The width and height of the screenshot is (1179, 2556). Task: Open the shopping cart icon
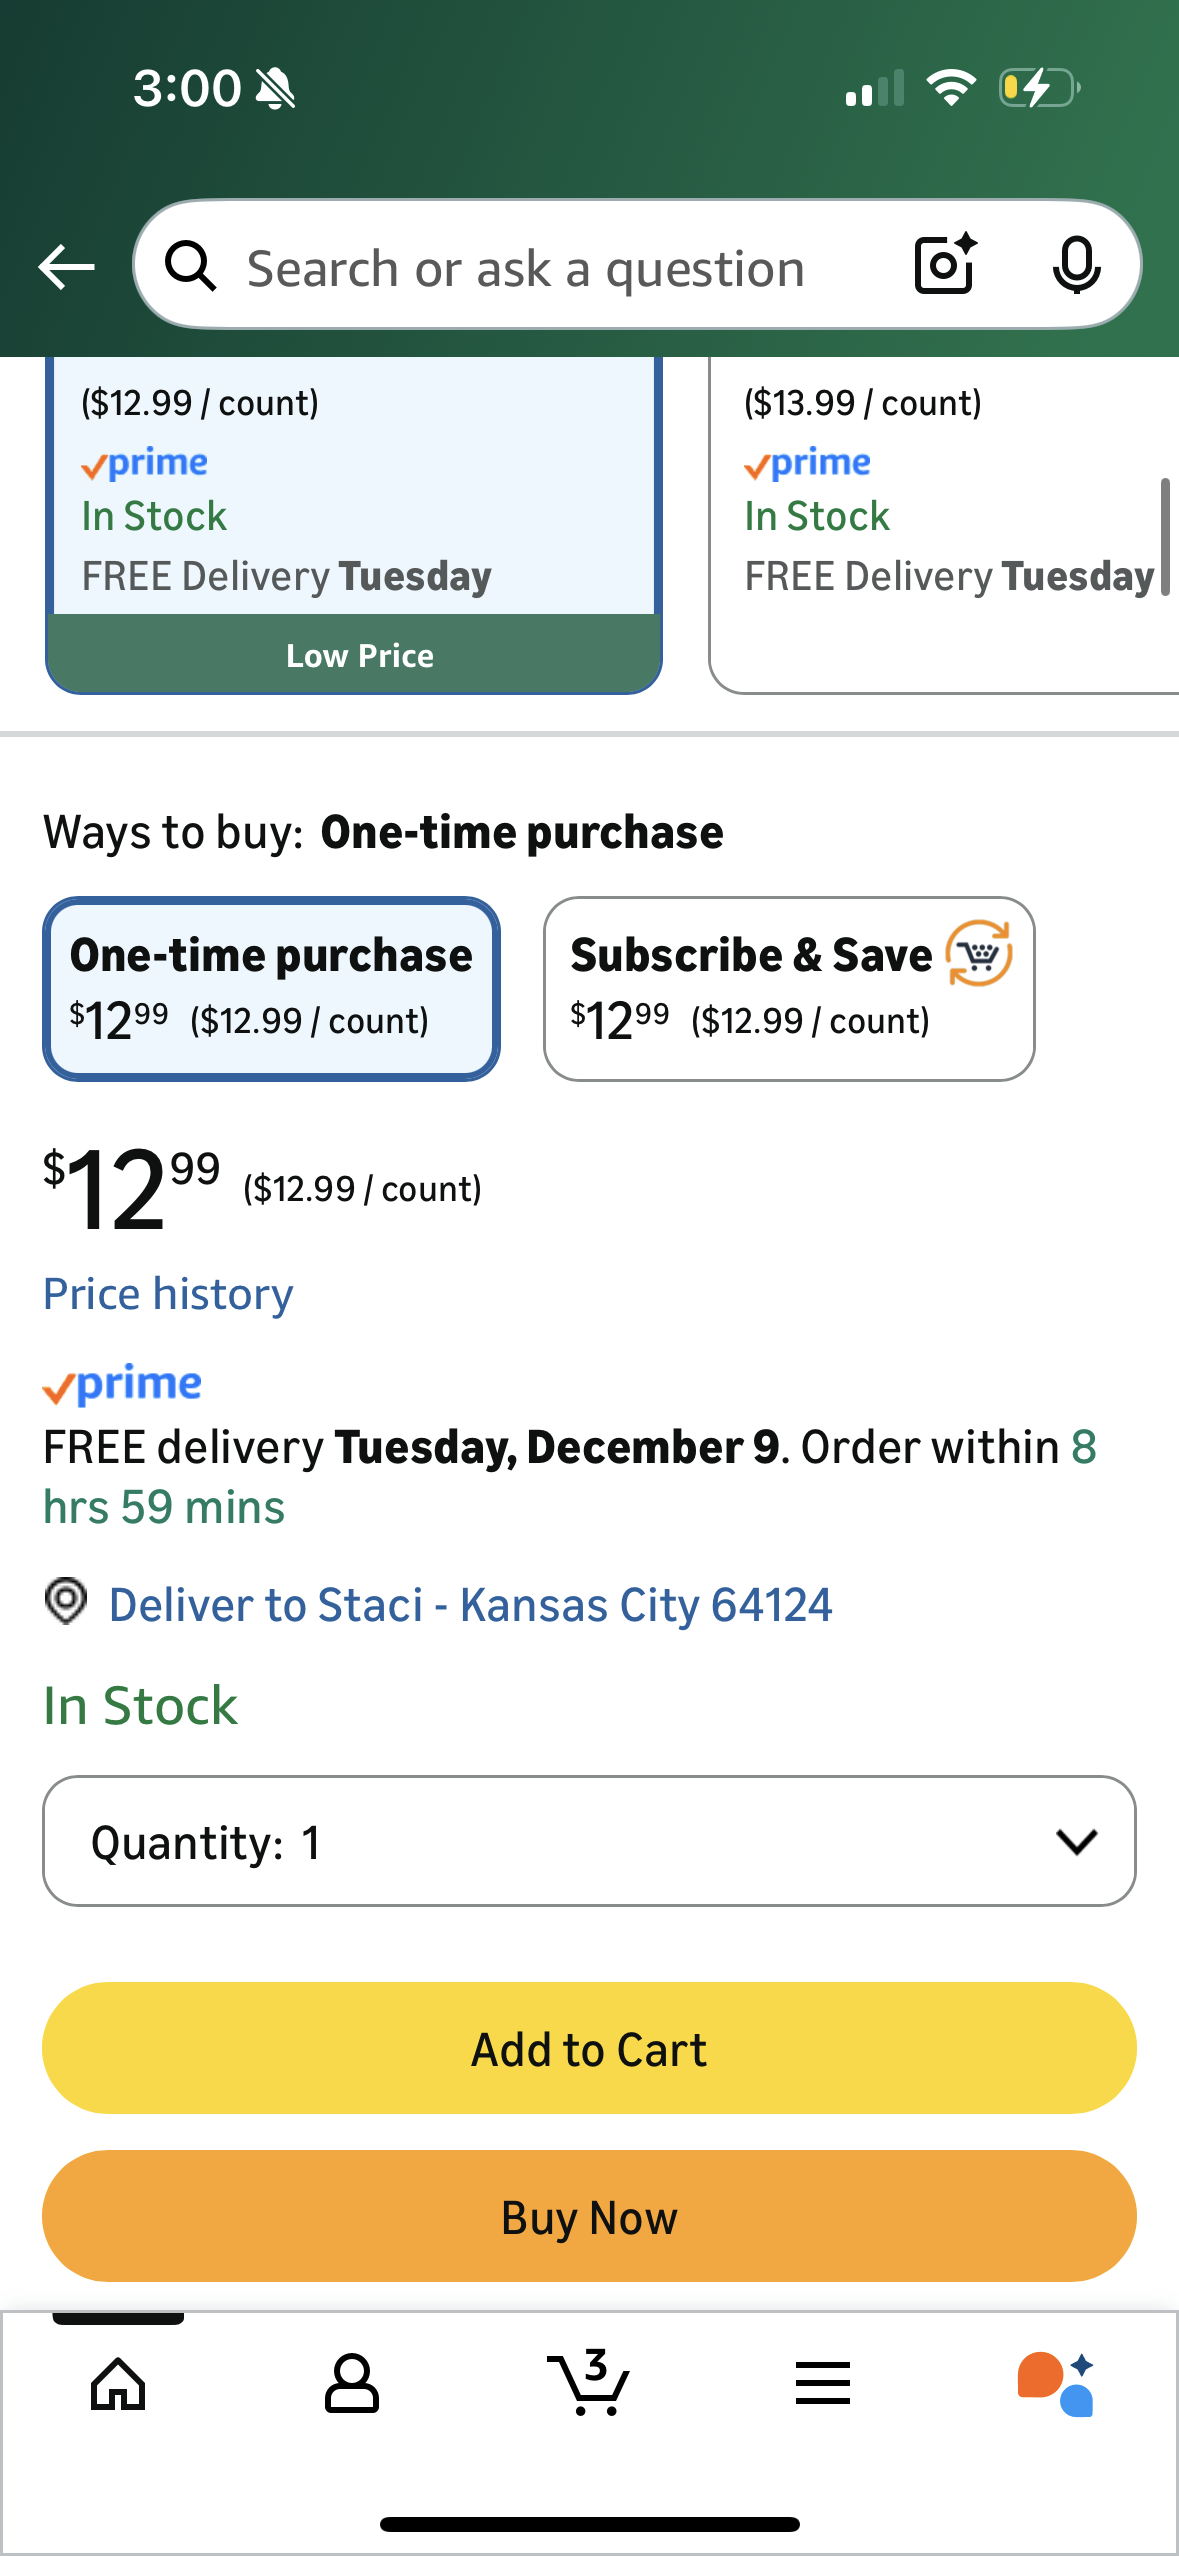[x=588, y=2384]
